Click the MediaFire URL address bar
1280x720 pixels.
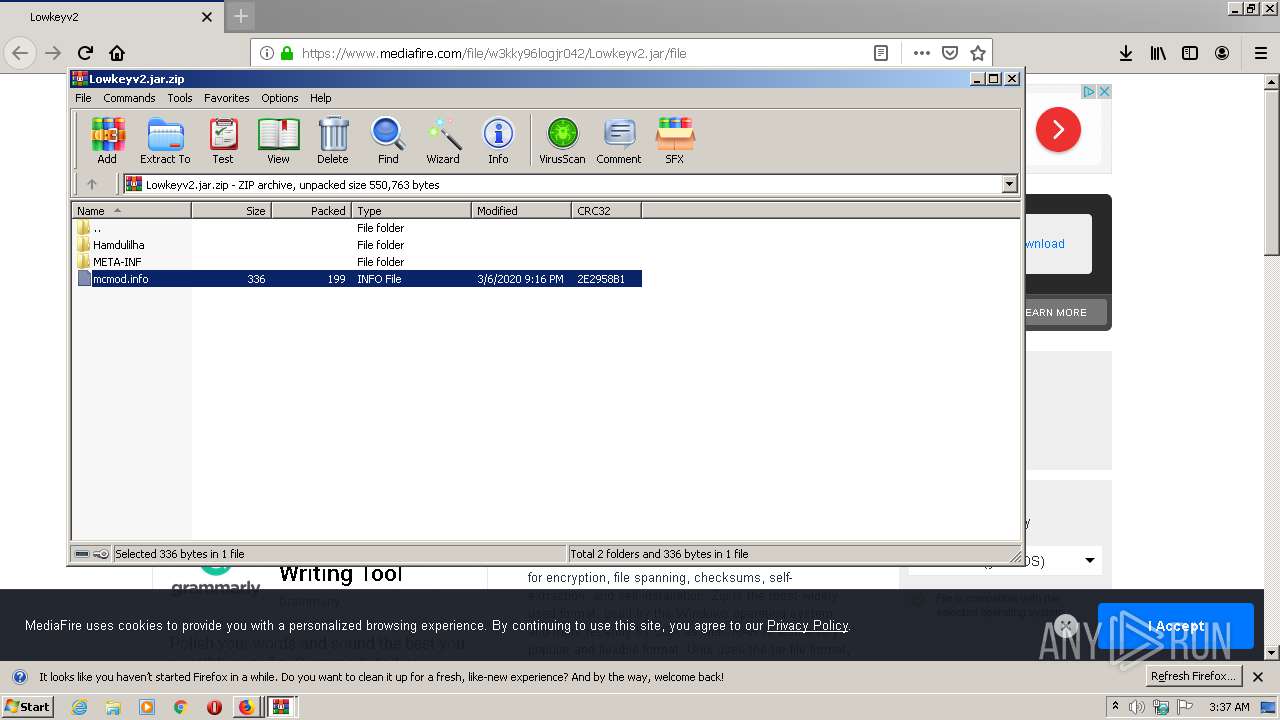coord(580,53)
